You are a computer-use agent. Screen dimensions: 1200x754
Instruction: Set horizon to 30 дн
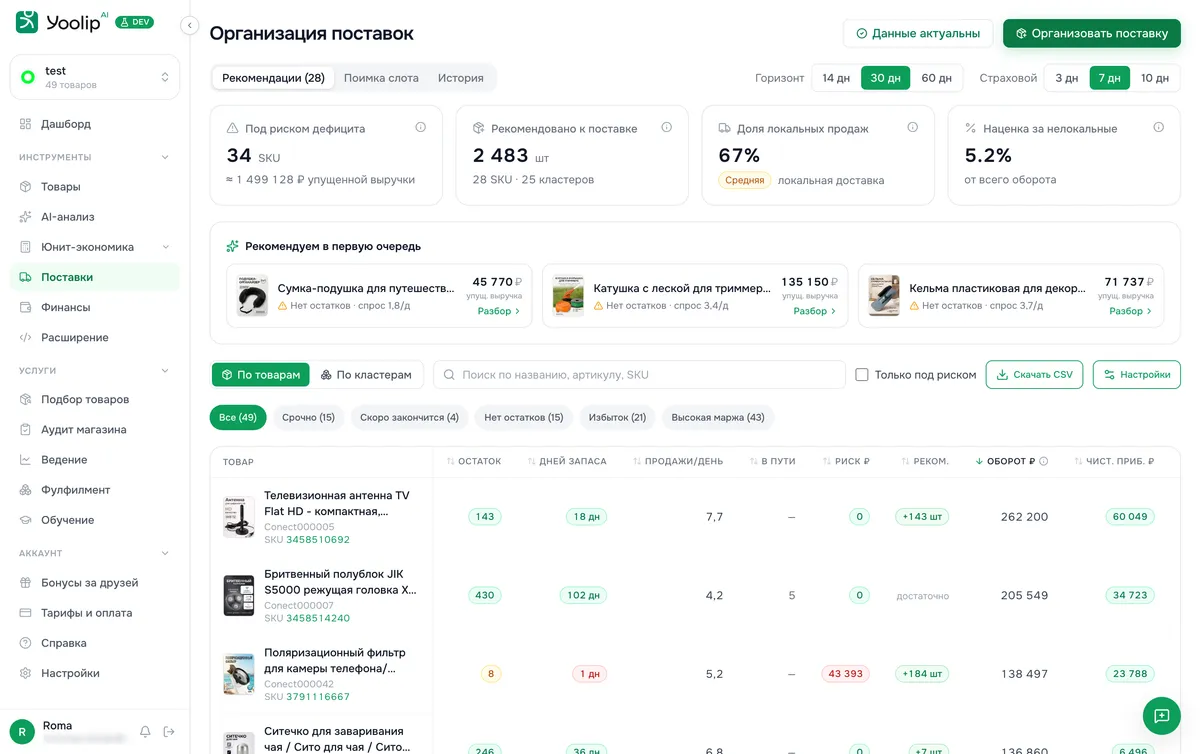click(885, 78)
